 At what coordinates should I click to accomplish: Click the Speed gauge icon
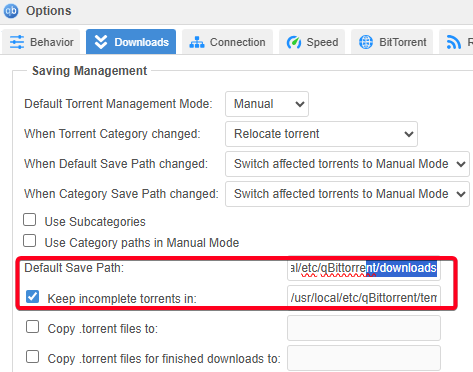pyautogui.click(x=294, y=42)
